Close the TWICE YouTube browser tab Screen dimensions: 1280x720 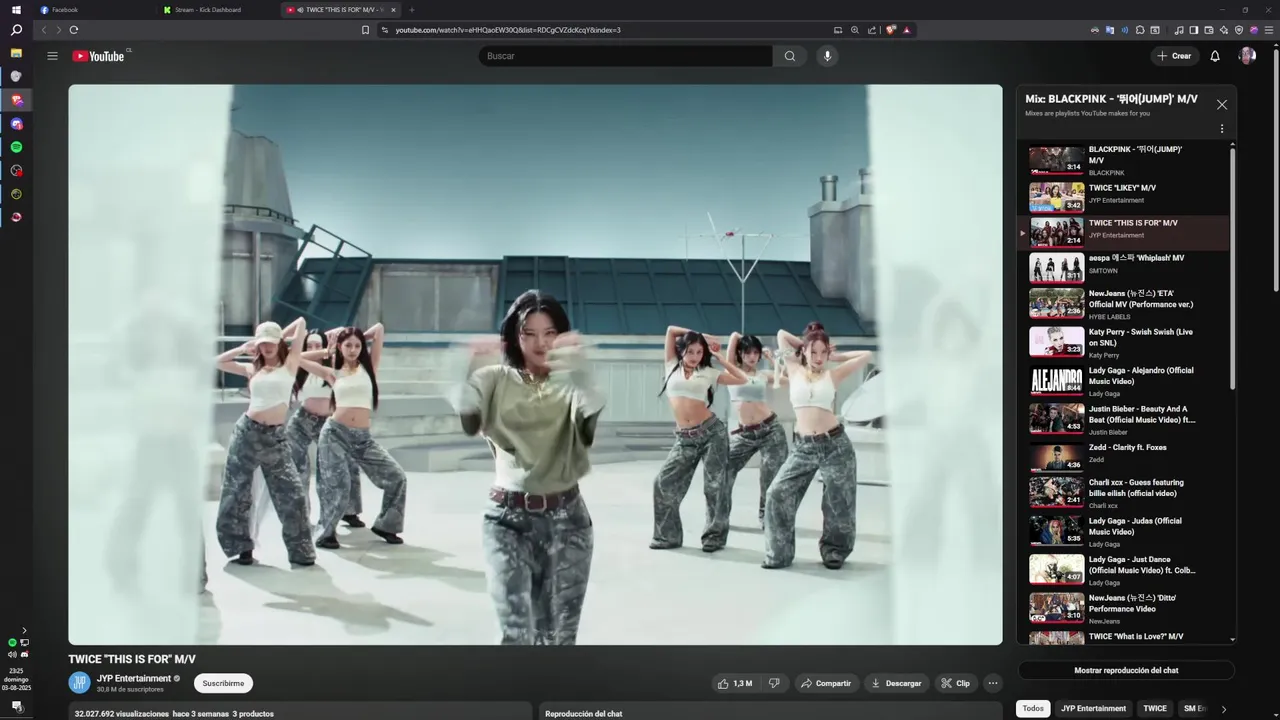coord(393,10)
